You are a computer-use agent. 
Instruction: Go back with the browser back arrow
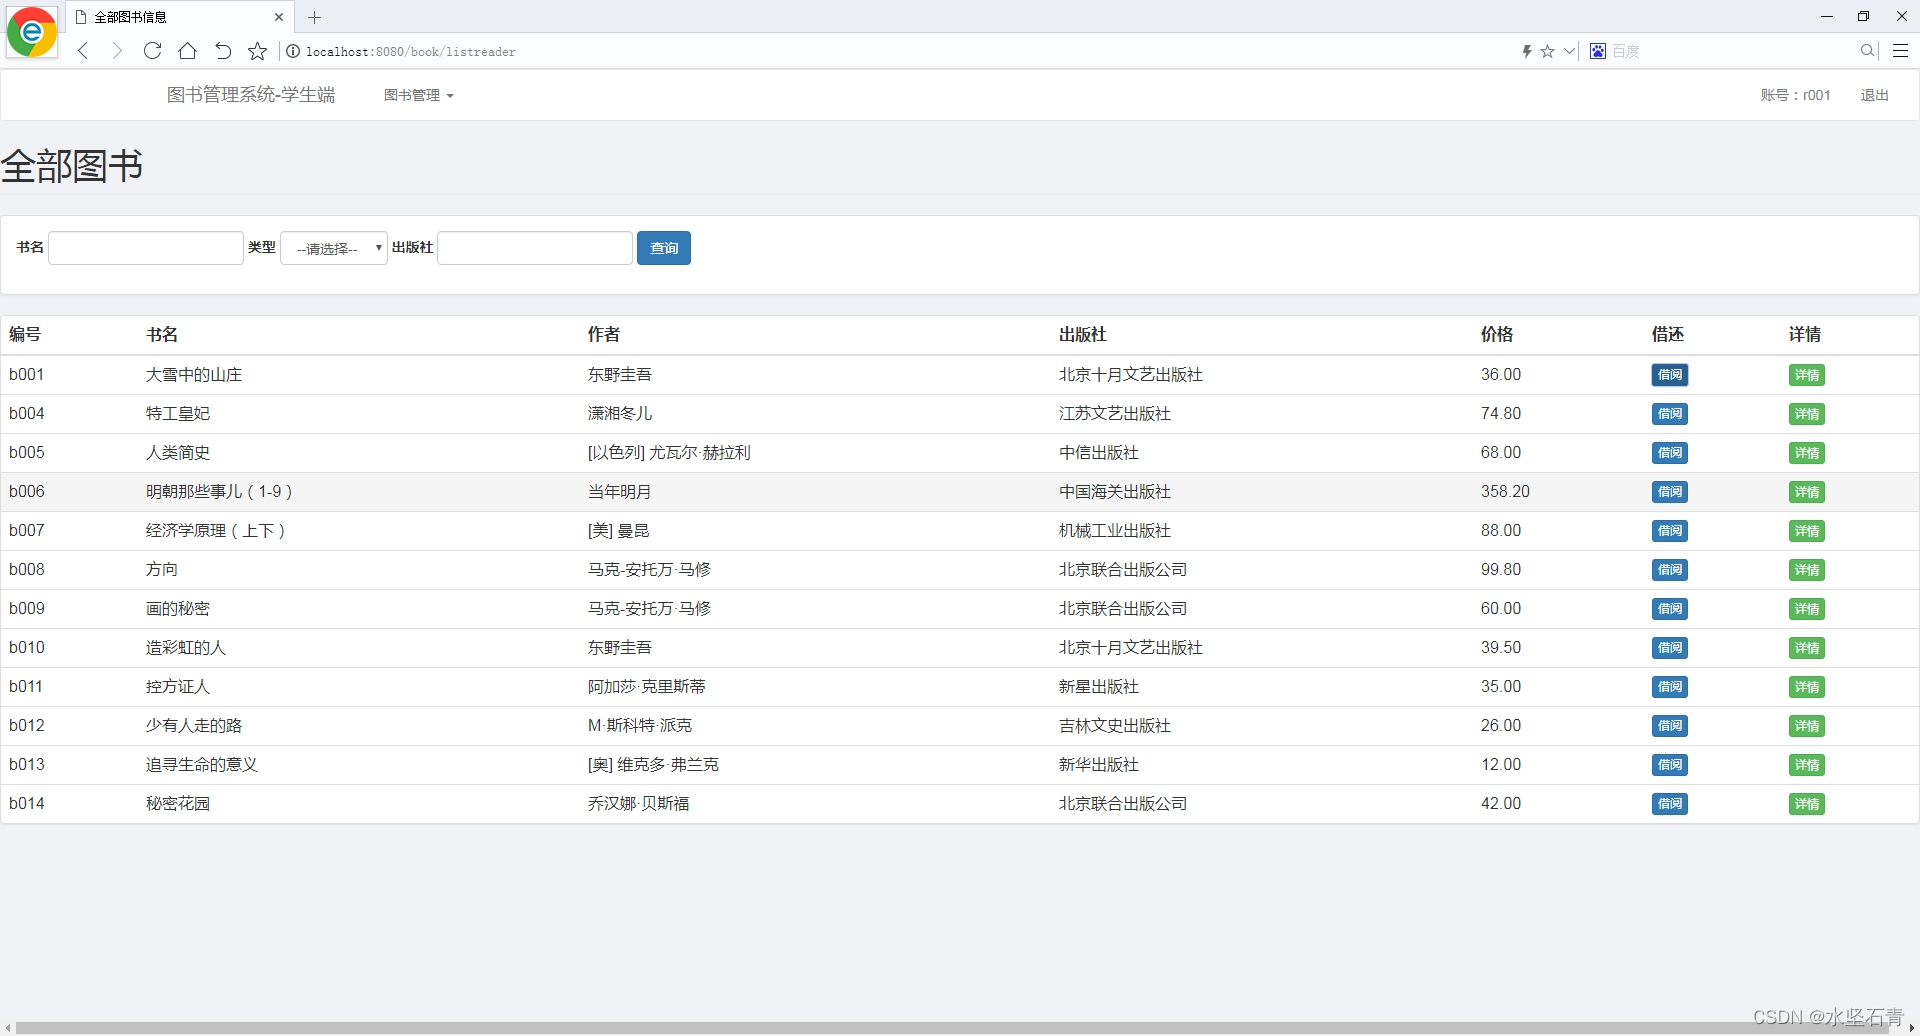[84, 51]
